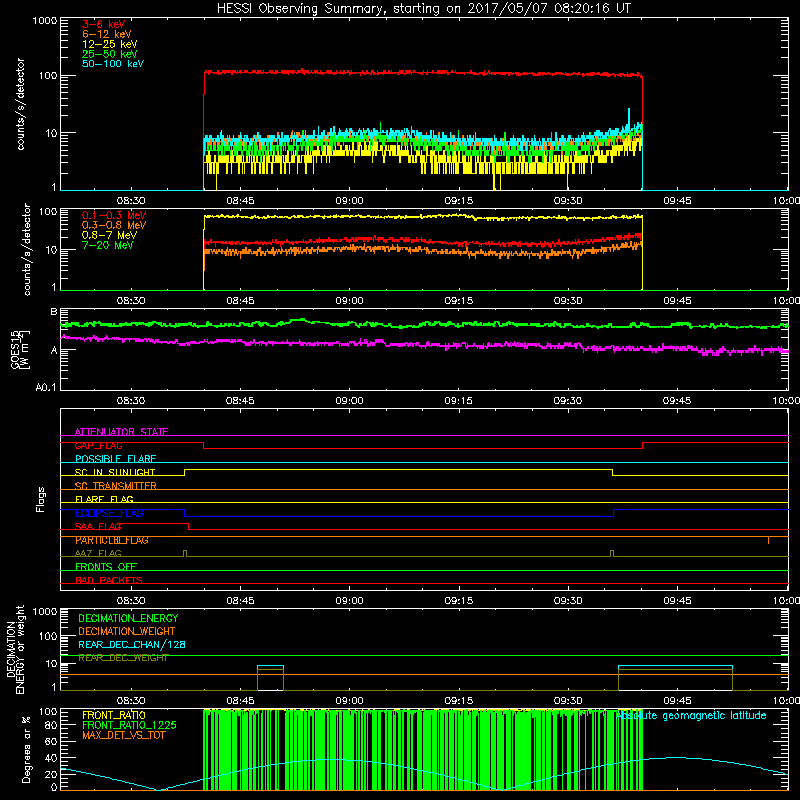Screen dimensions: 800x800
Task: Click the 0.3-0.8 MeV legend entry
Action: [x=114, y=225]
